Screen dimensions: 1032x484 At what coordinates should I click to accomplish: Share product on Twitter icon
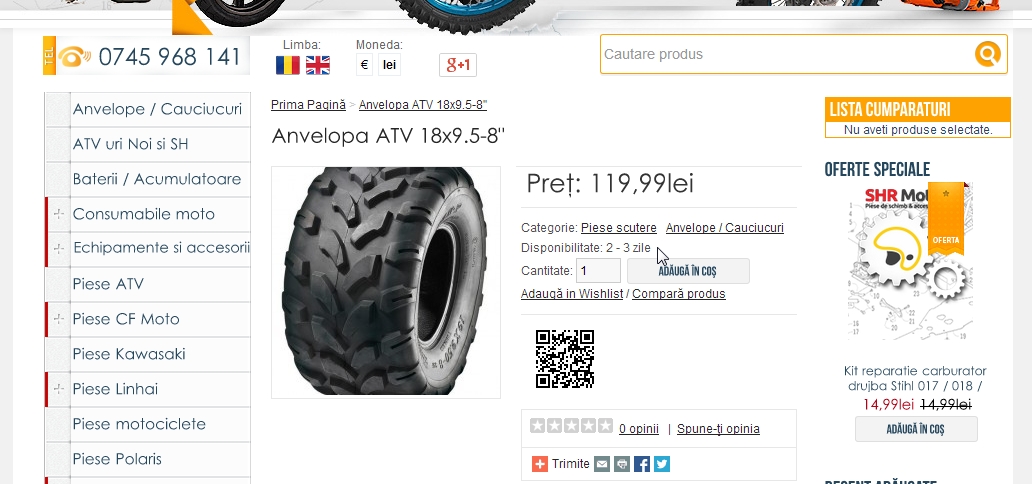click(662, 464)
